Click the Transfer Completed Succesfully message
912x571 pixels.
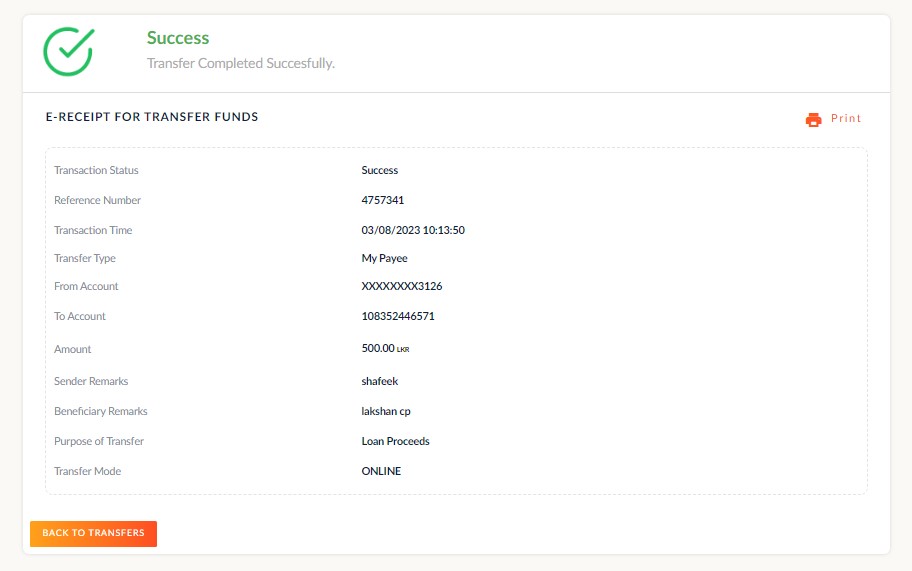click(240, 63)
